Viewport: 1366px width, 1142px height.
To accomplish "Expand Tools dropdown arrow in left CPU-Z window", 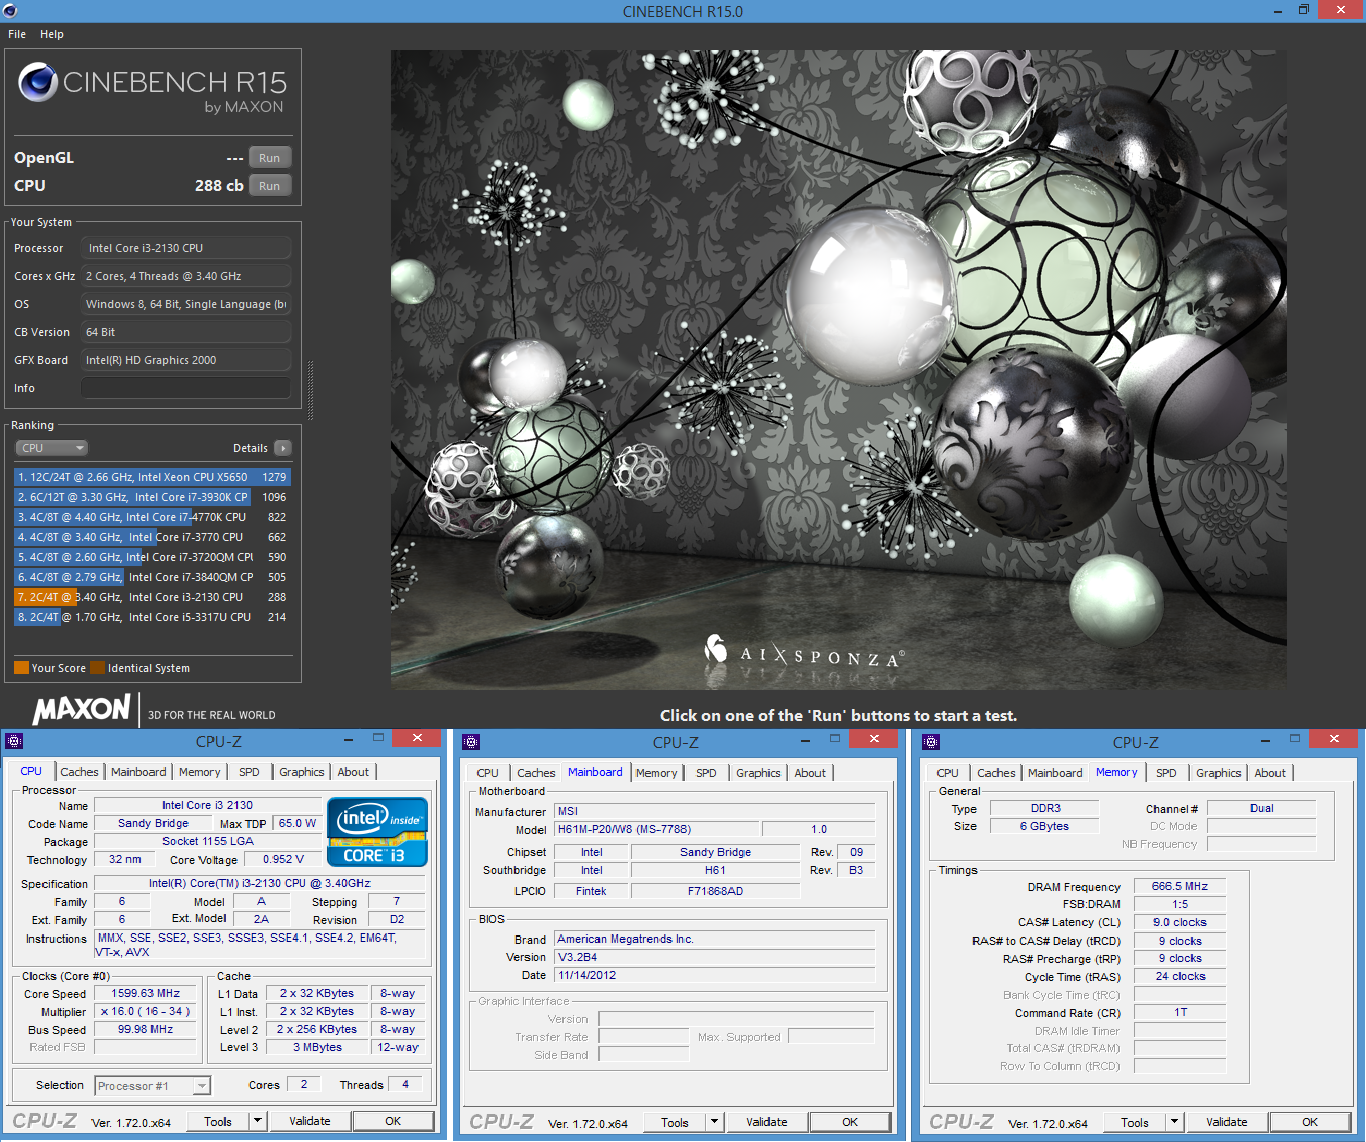I will tap(258, 1121).
